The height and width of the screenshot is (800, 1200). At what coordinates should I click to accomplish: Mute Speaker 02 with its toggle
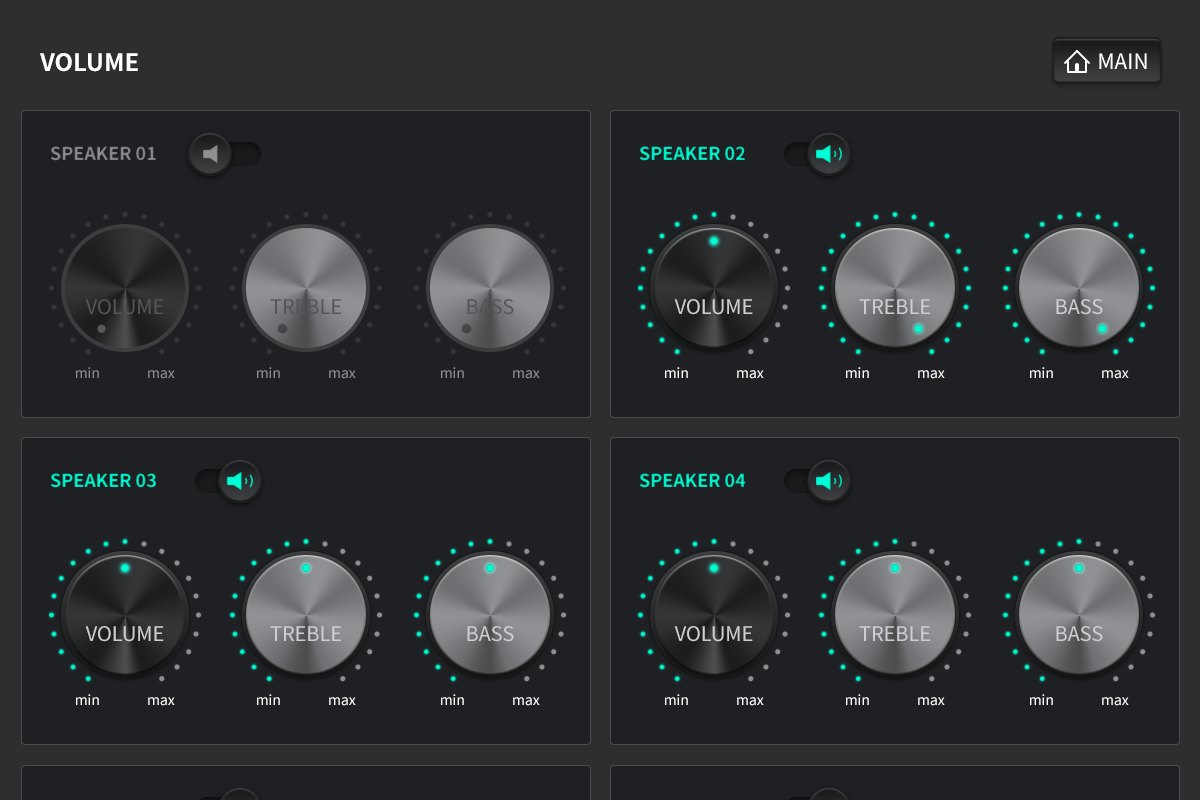pos(817,154)
